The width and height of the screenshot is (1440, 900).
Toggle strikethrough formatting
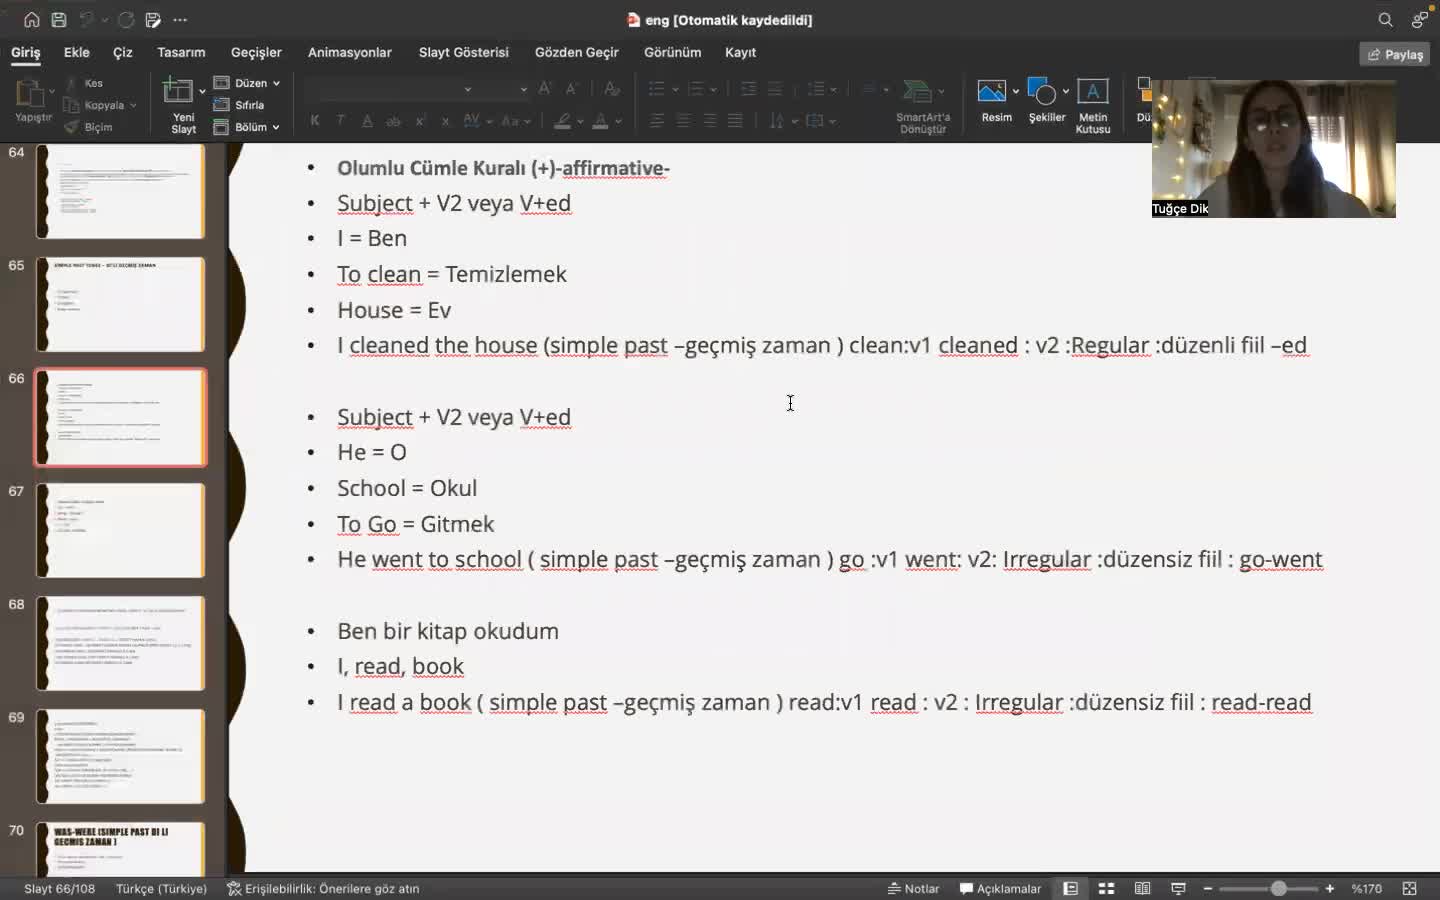coord(393,121)
